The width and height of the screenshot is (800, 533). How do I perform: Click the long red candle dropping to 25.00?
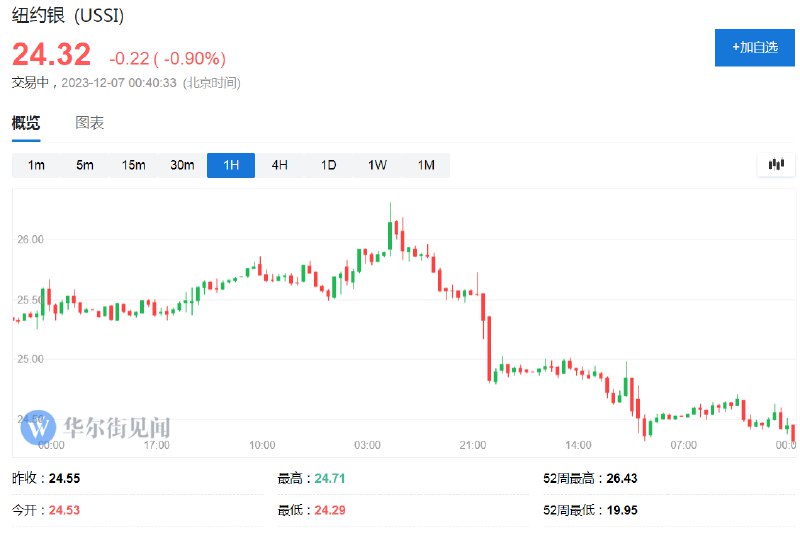pos(489,348)
